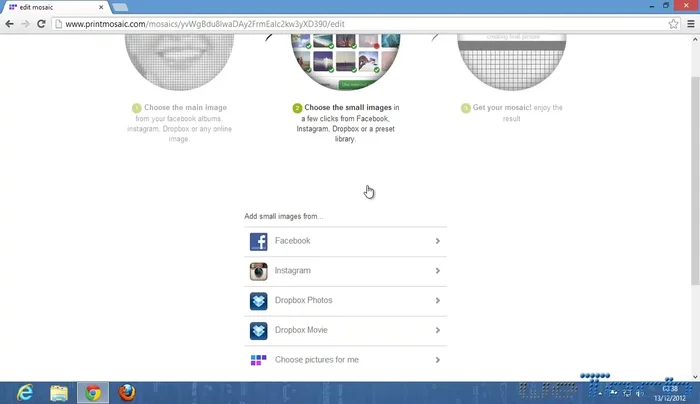Open File Explorer from the taskbar
The height and width of the screenshot is (404, 700).
tap(59, 392)
